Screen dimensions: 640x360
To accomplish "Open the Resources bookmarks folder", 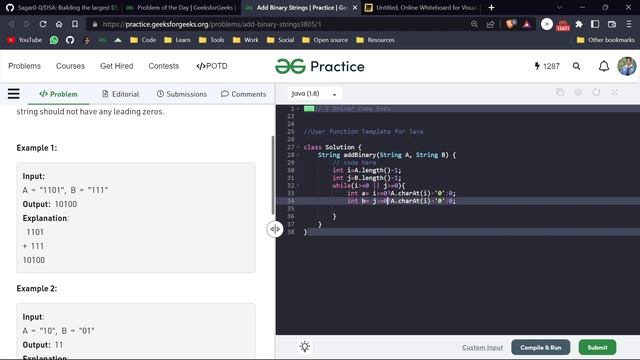I will [x=375, y=40].
